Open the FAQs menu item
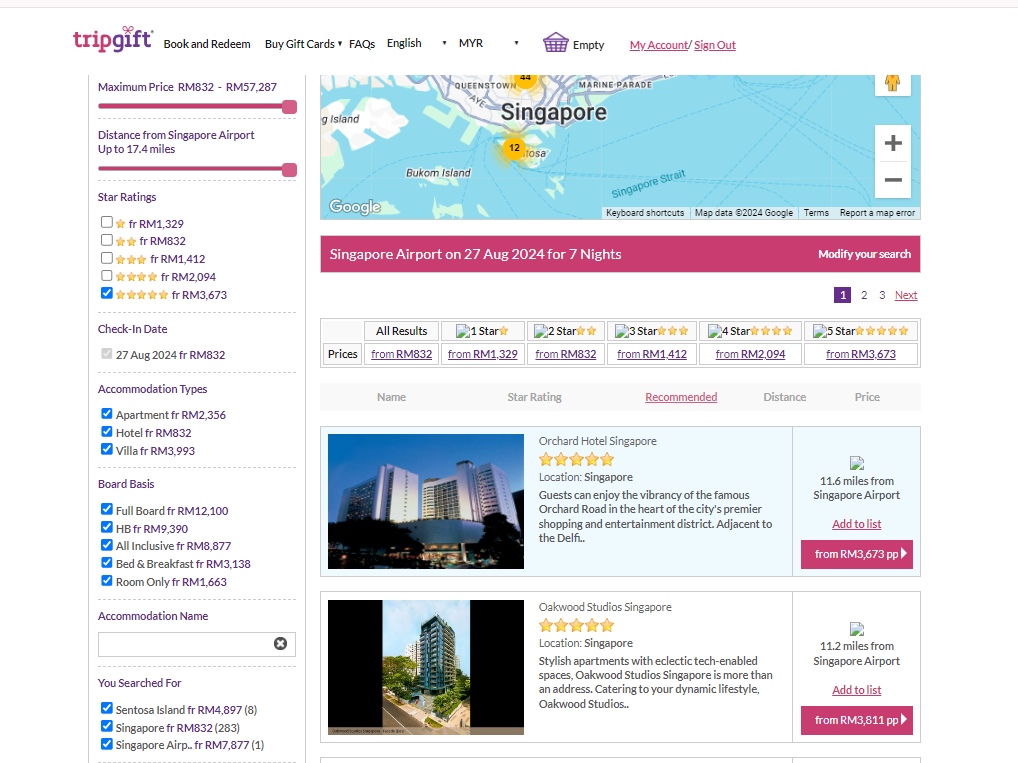 pyautogui.click(x=362, y=44)
